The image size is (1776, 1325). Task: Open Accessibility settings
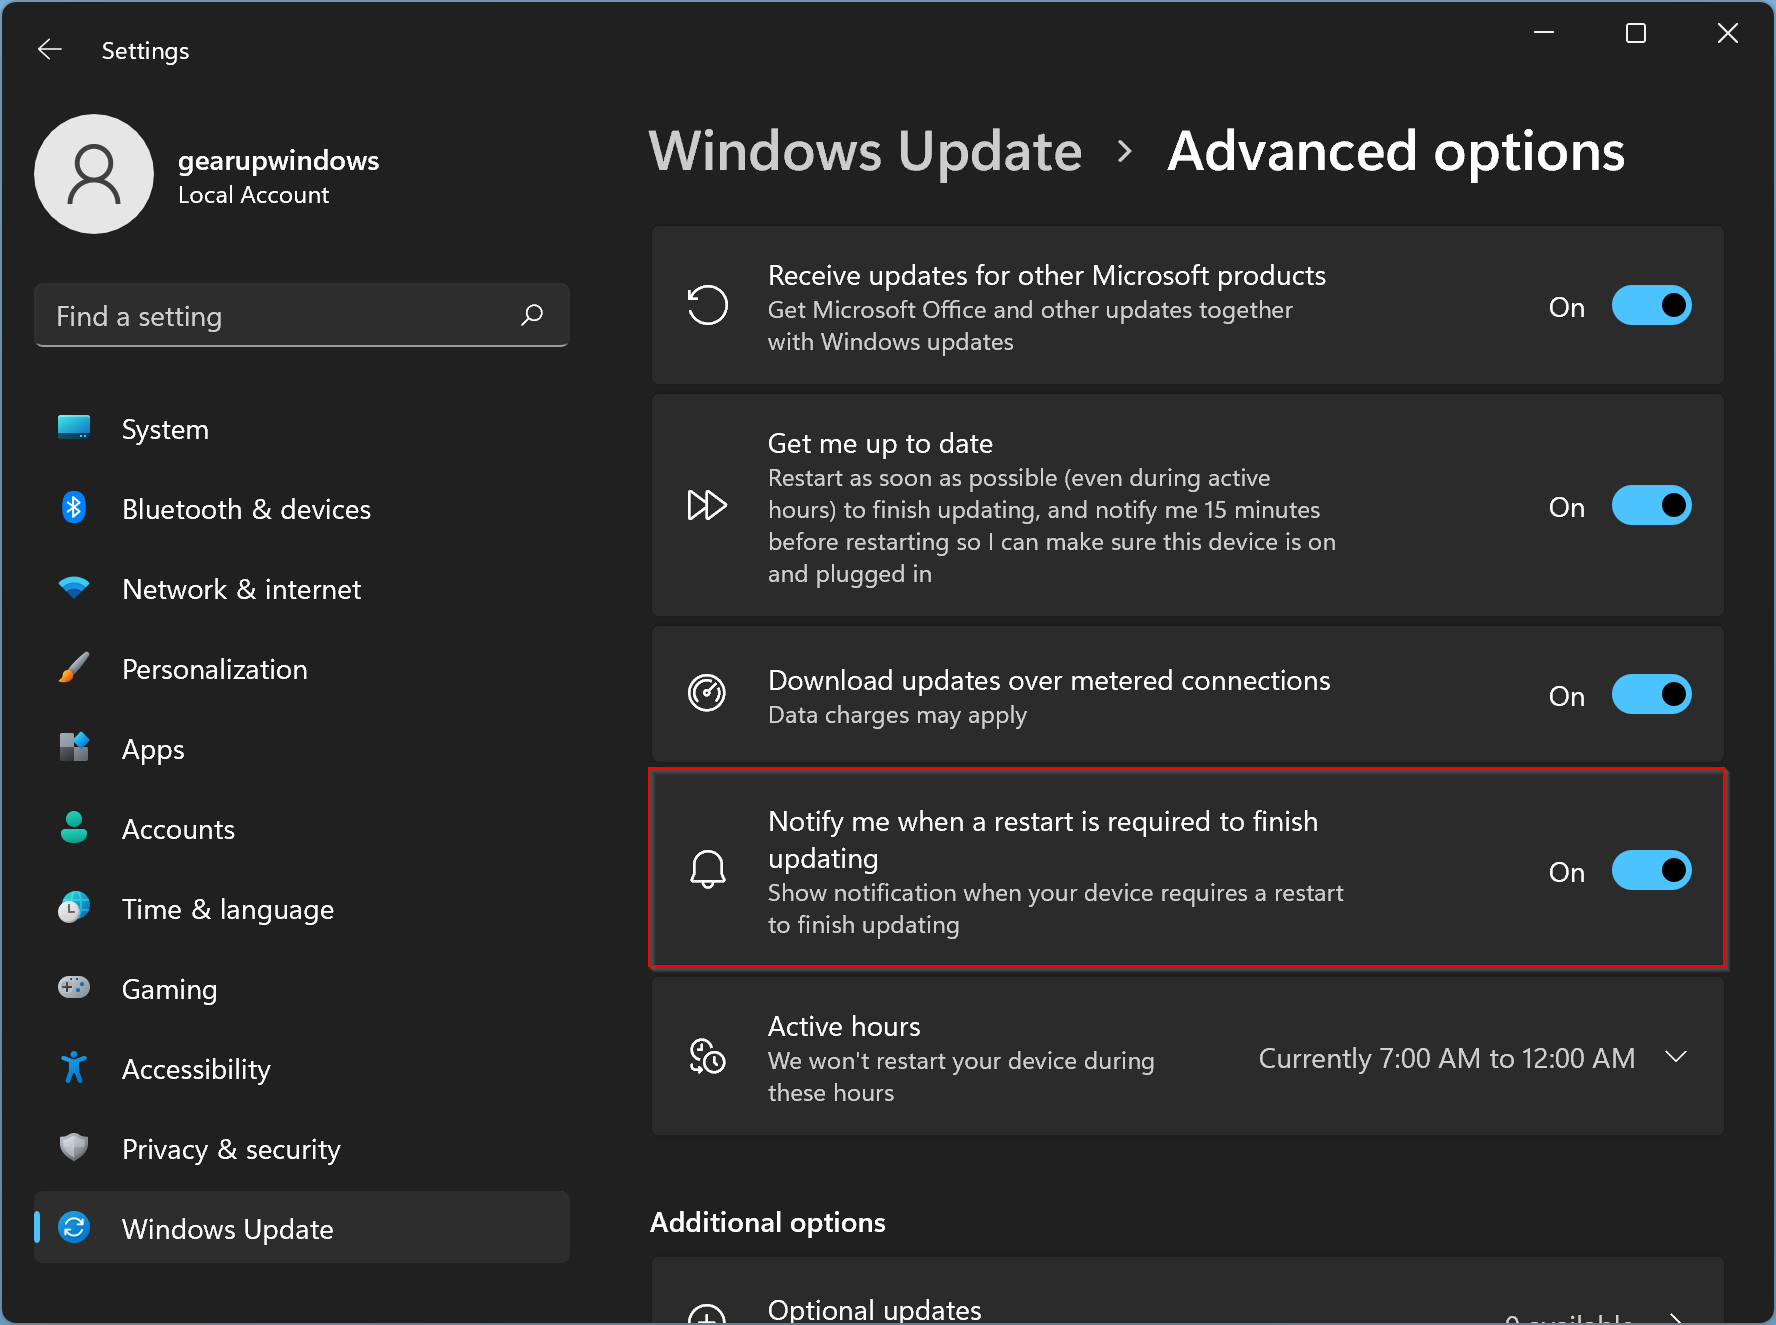302,1069
